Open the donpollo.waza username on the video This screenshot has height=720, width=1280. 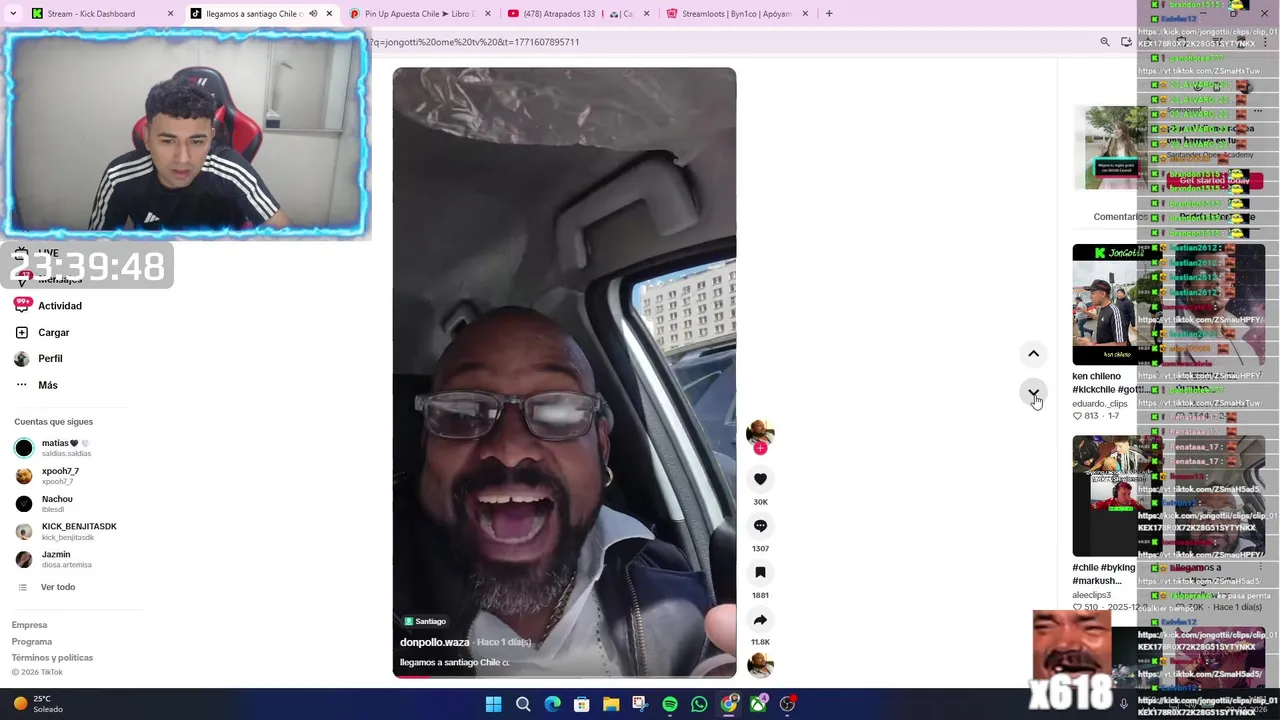point(435,642)
